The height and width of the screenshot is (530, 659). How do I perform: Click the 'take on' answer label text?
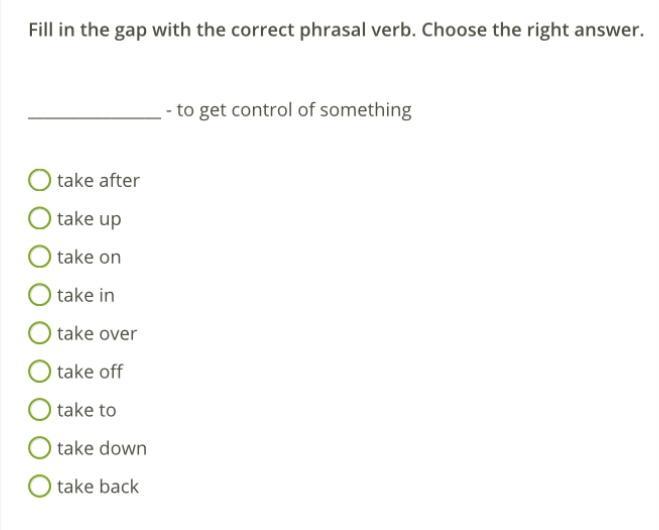[x=89, y=257]
